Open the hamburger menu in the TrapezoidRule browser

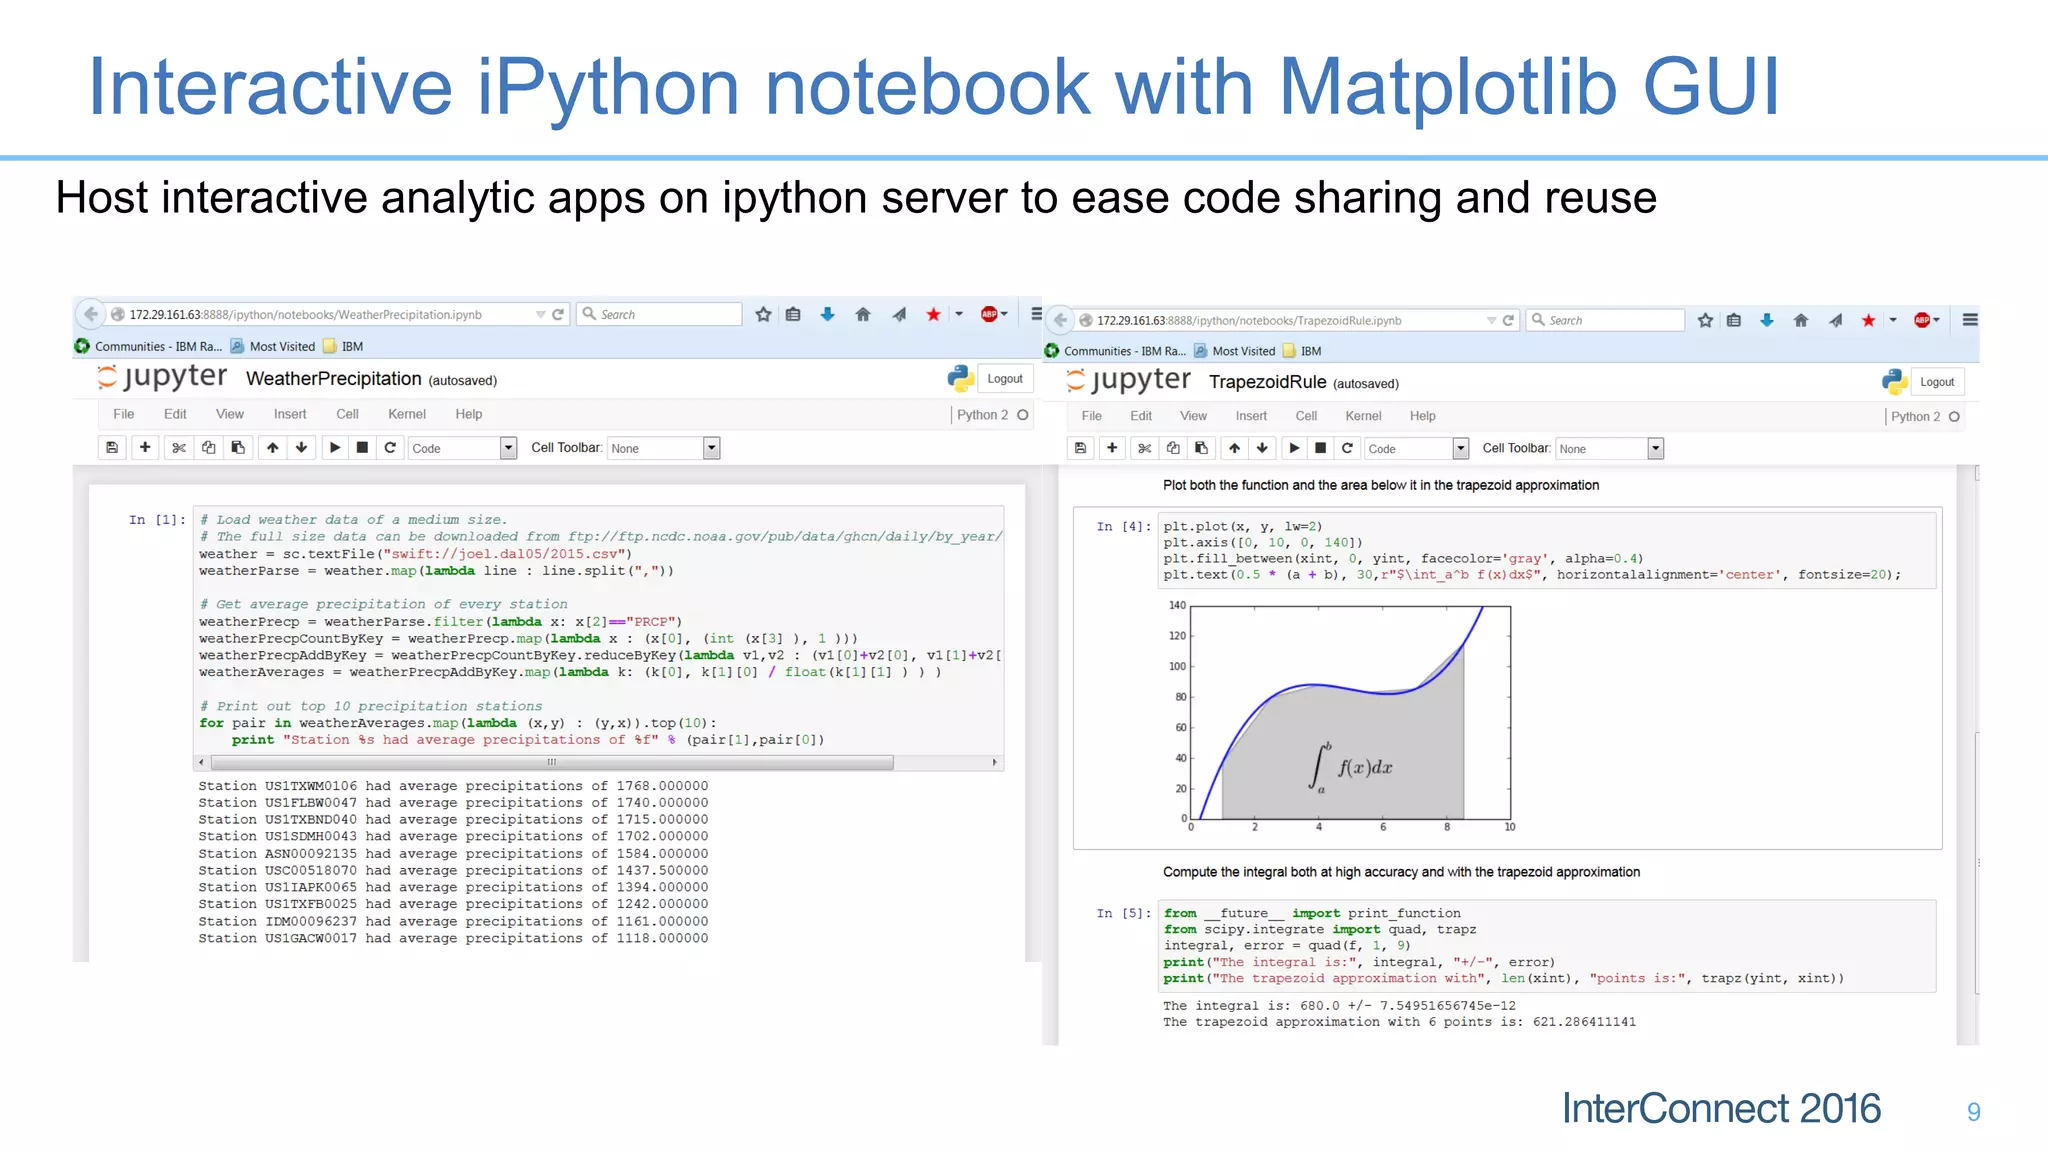tap(1970, 320)
